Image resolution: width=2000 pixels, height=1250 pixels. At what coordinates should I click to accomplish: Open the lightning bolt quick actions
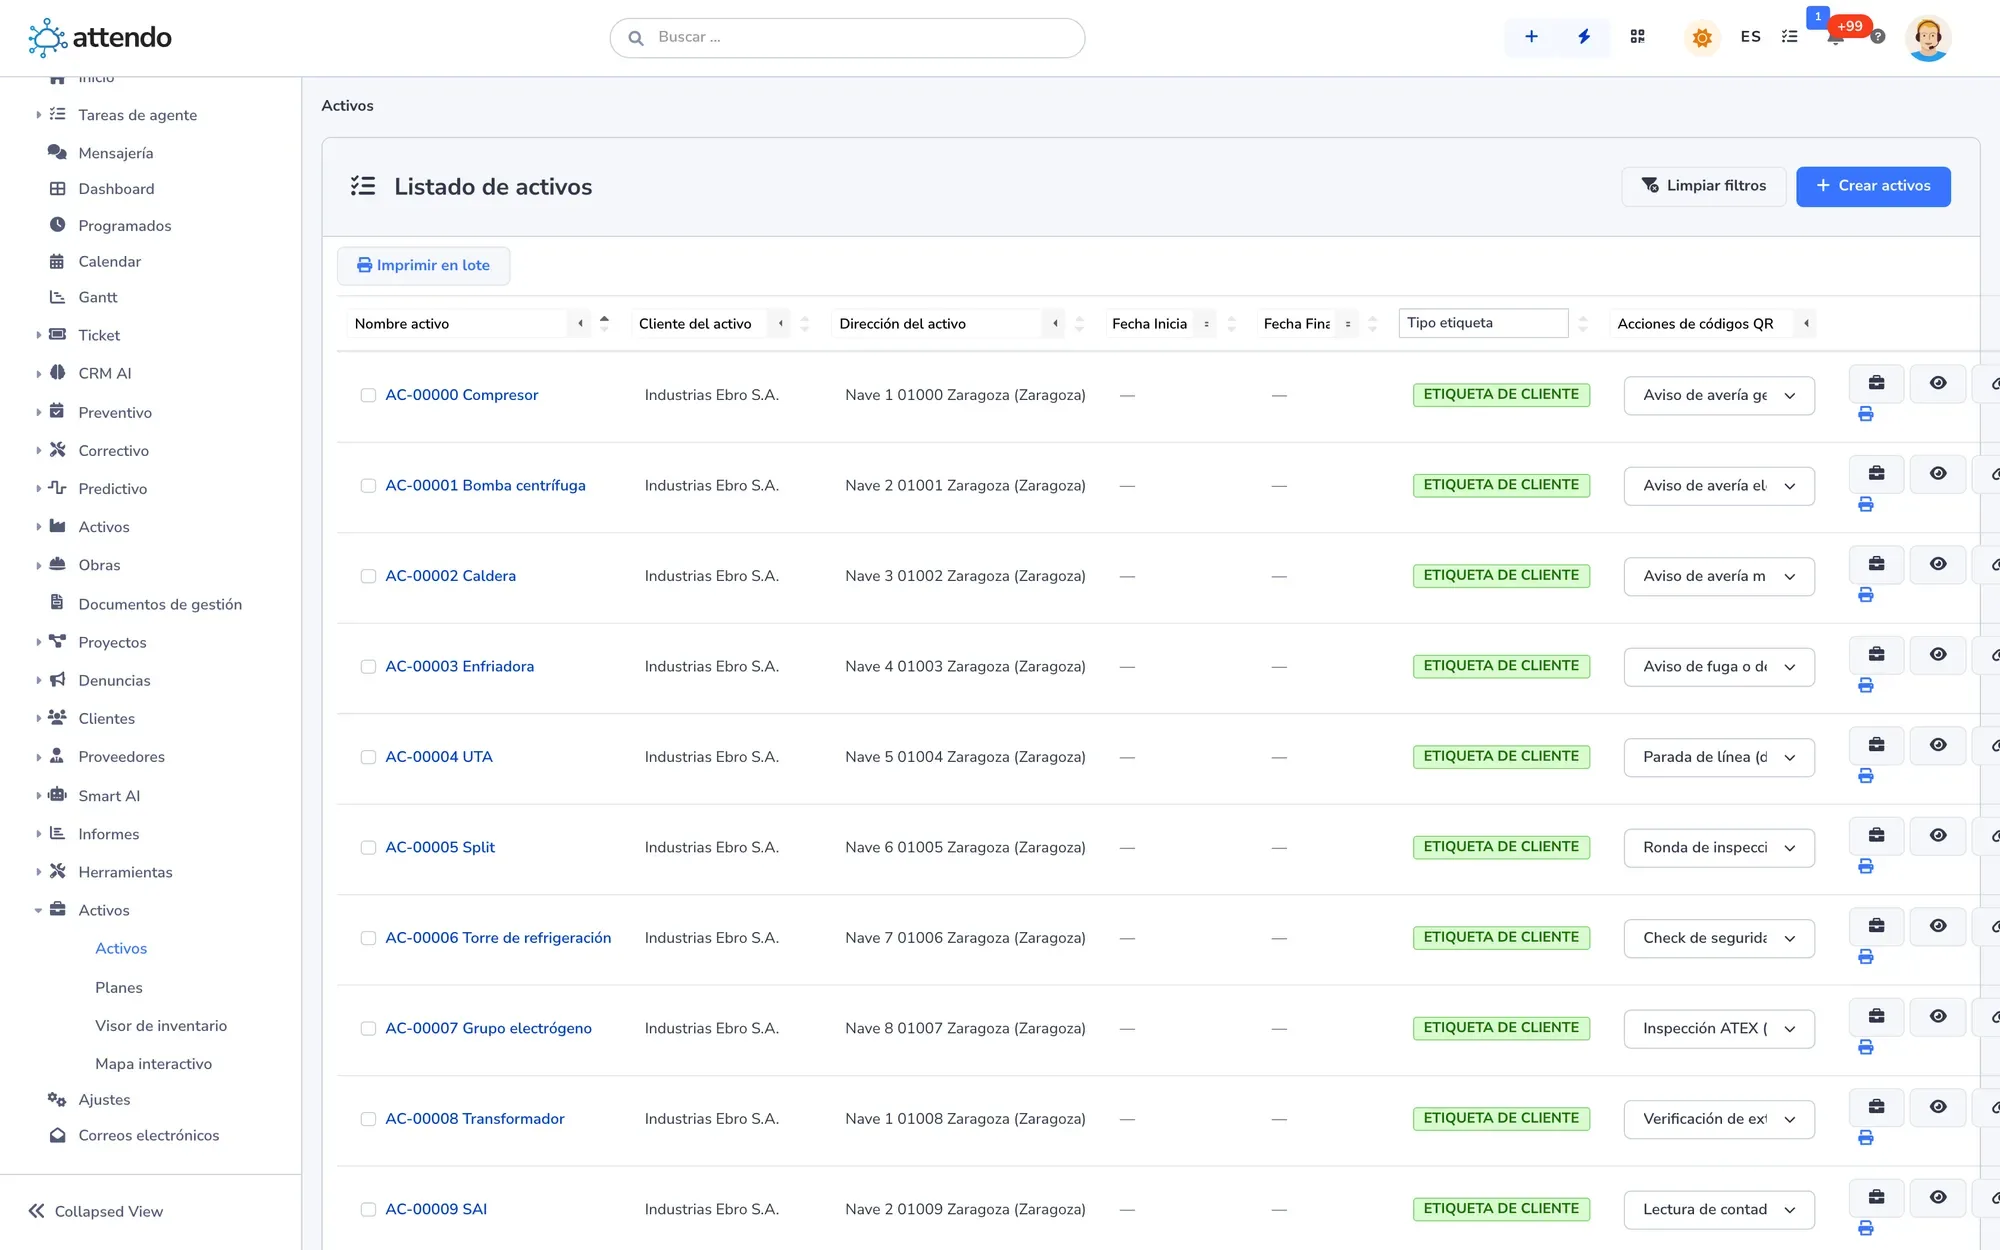point(1584,37)
